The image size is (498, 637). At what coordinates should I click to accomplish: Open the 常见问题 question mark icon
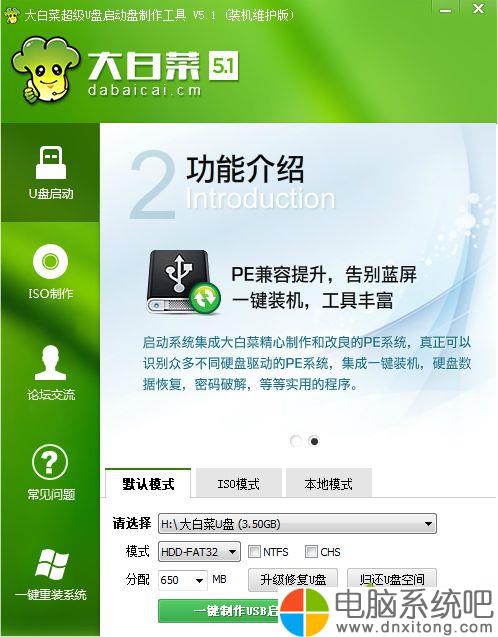pos(50,462)
